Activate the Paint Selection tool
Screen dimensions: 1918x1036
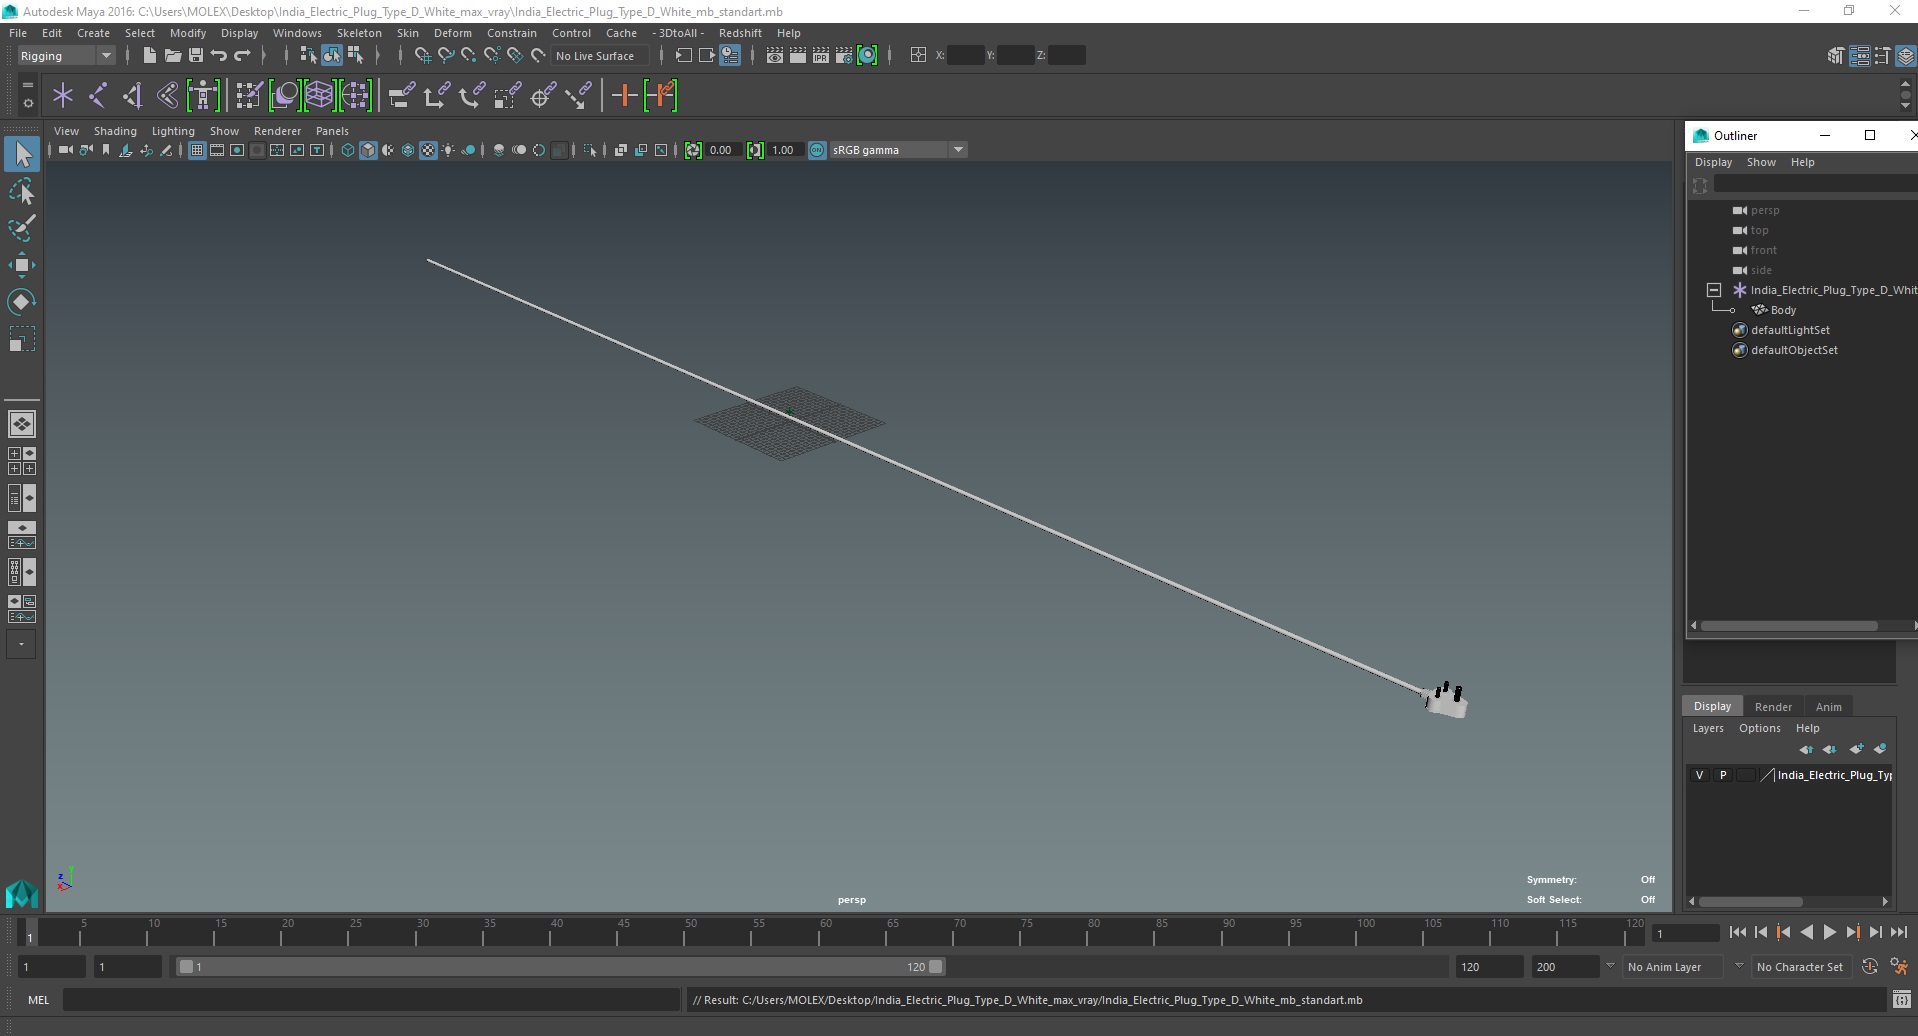[x=22, y=228]
